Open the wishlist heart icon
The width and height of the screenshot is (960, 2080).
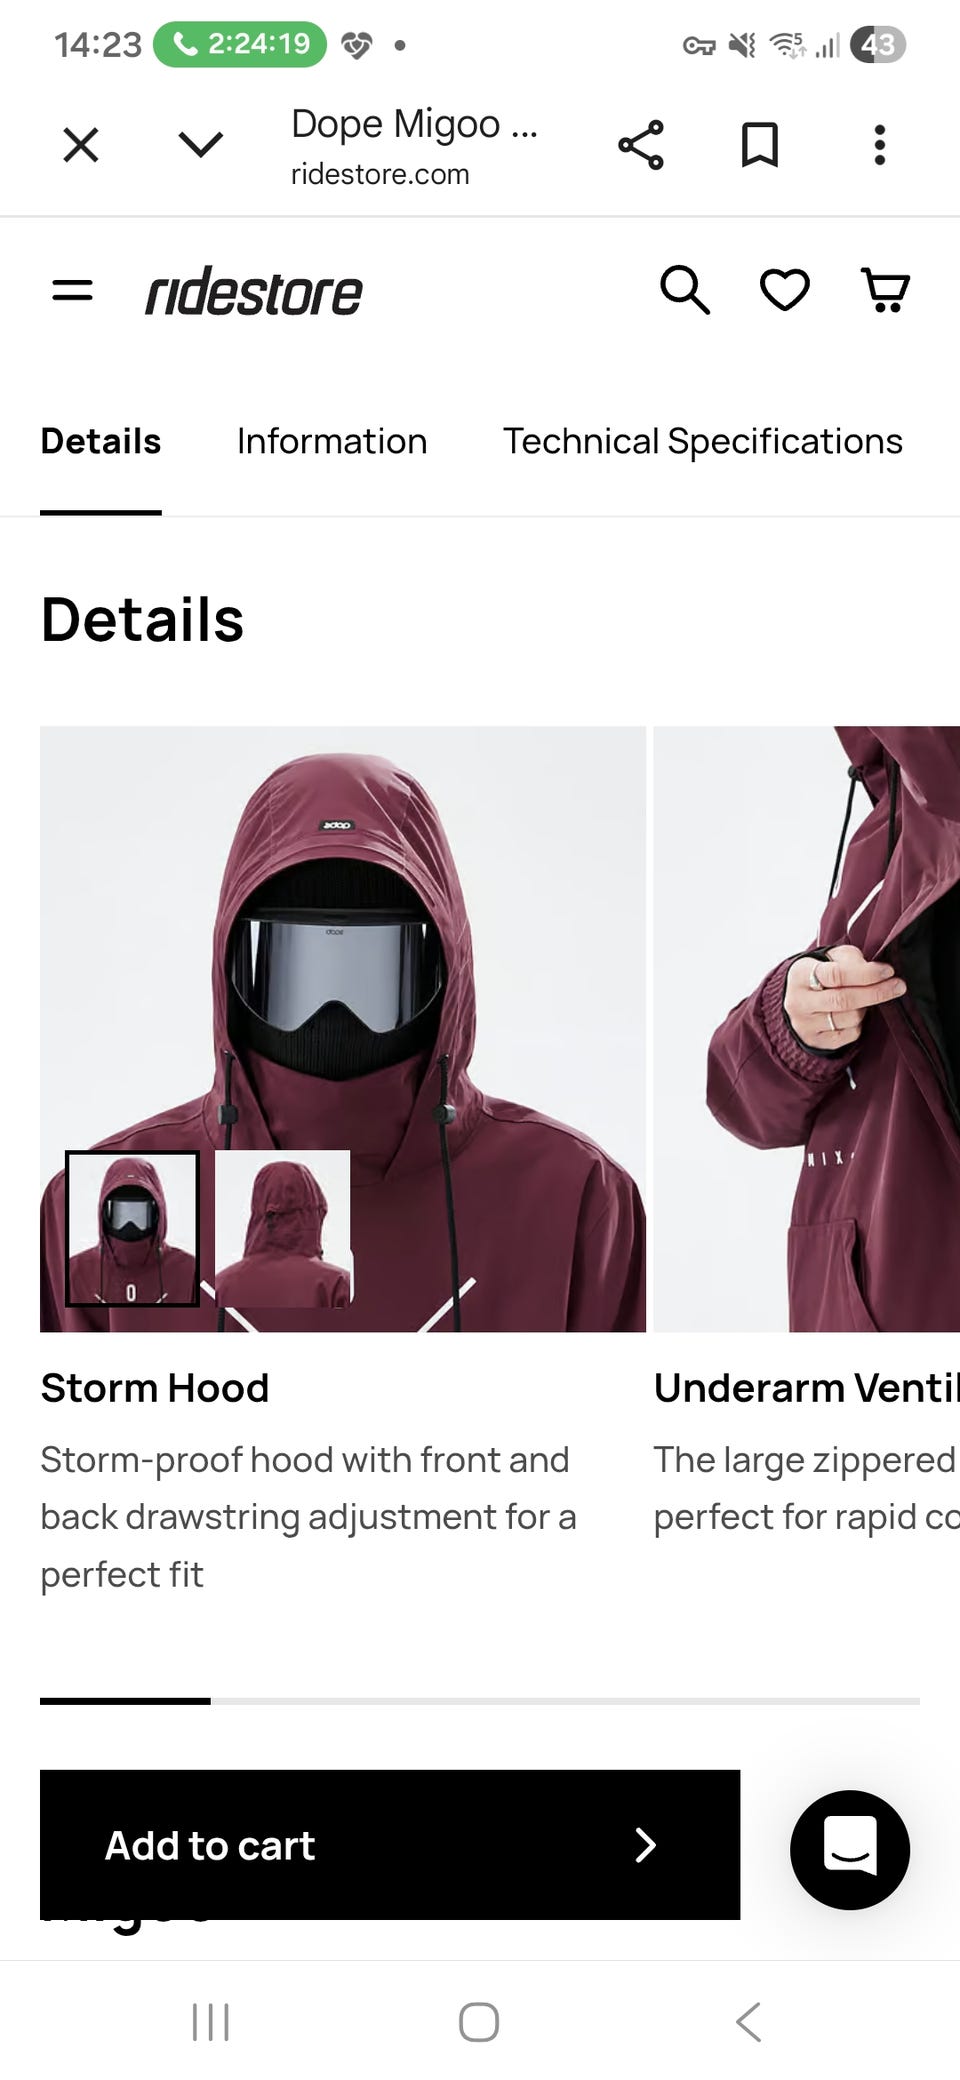coord(785,291)
